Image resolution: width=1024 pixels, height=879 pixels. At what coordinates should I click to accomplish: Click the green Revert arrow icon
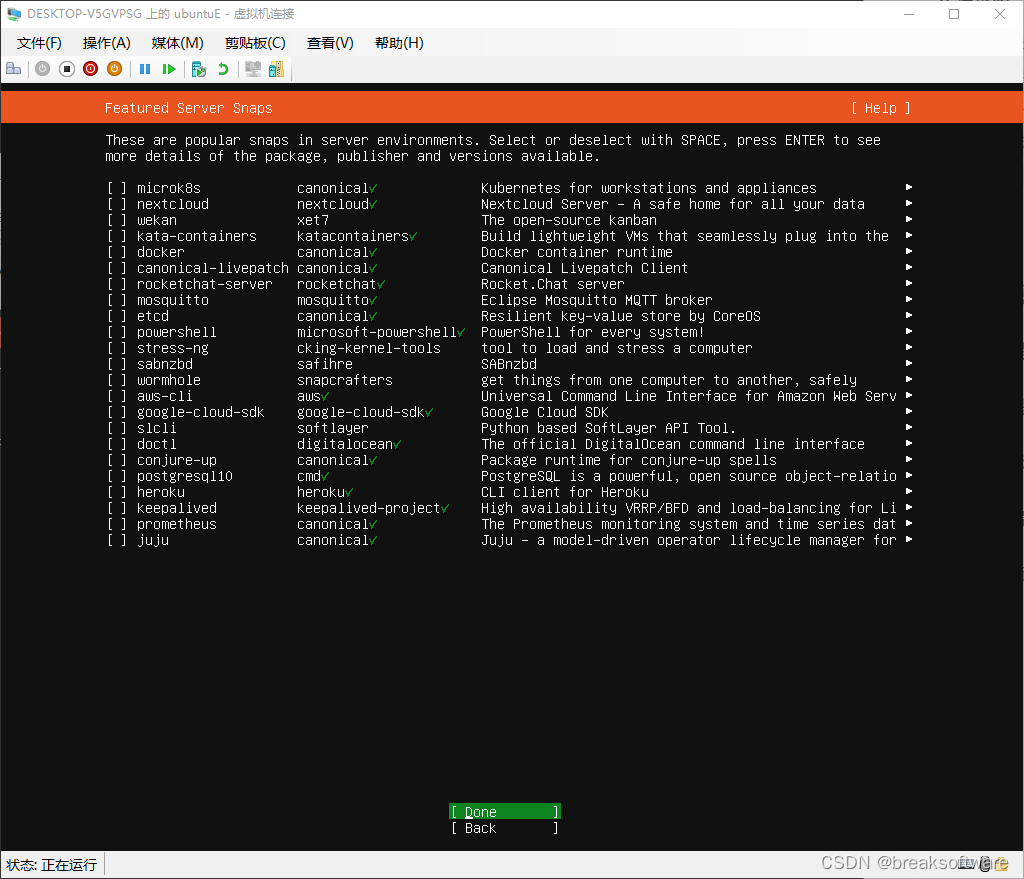(x=223, y=69)
